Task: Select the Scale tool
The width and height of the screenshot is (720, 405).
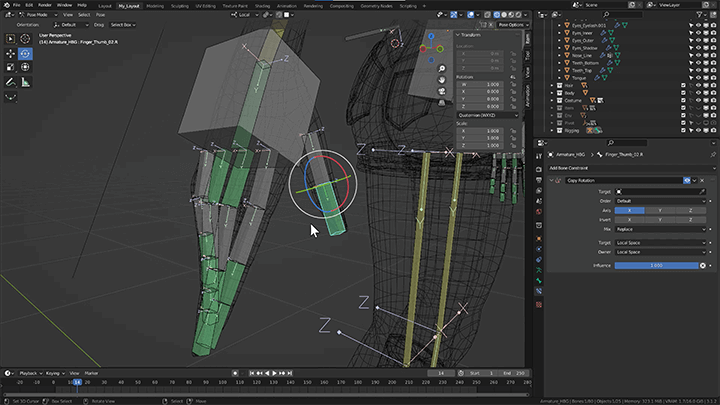Action: pos(10,68)
